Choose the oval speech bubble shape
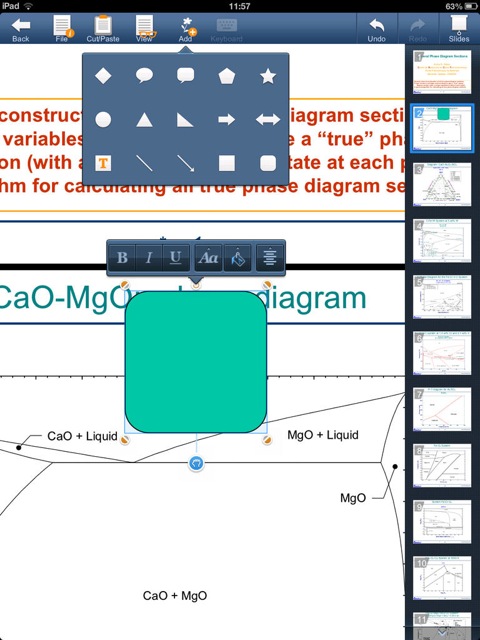This screenshot has height=640, width=480. (x=144, y=76)
